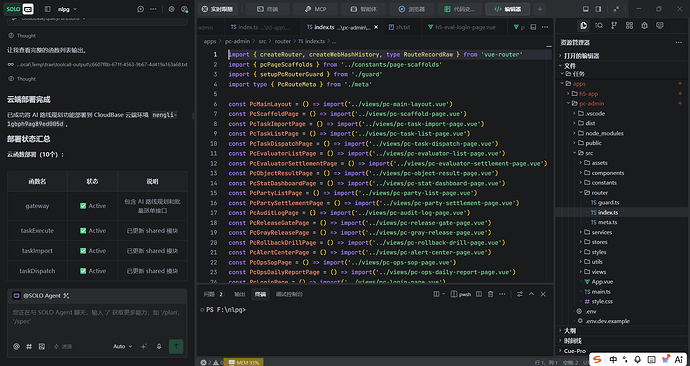This screenshot has width=690, height=366.
Task: Open the settings gear icon
Action: coord(172,9)
